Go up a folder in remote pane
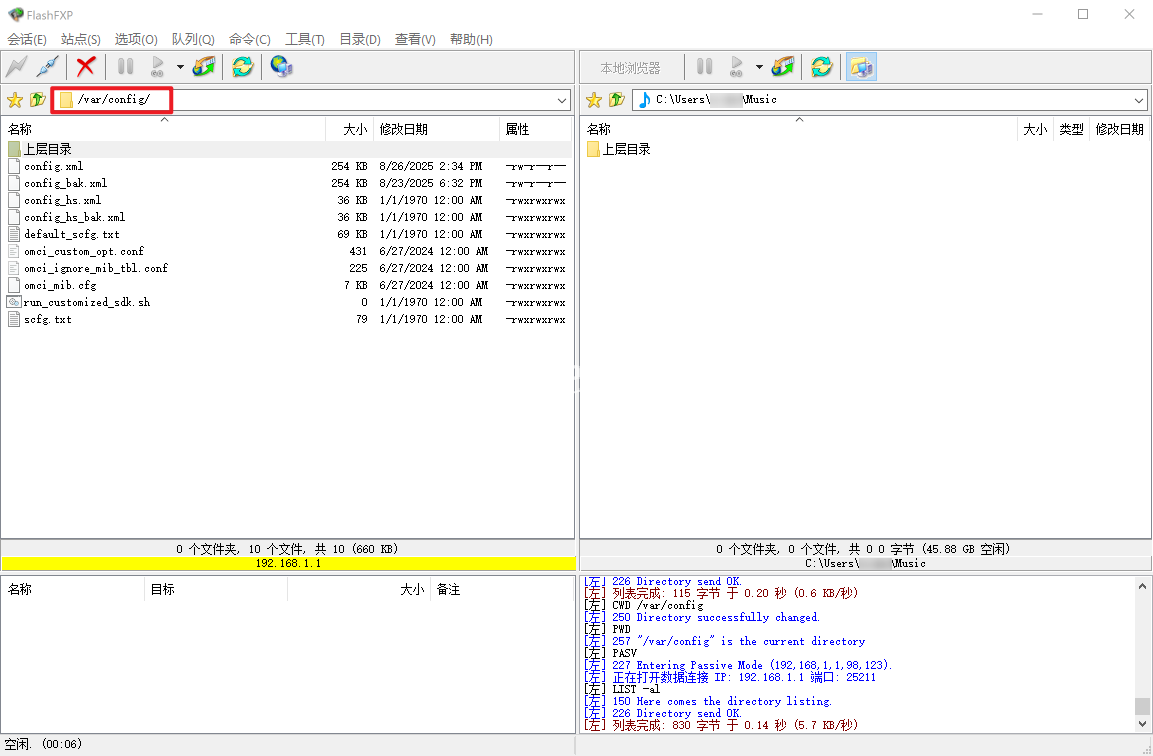The height and width of the screenshot is (756, 1153). 38,100
